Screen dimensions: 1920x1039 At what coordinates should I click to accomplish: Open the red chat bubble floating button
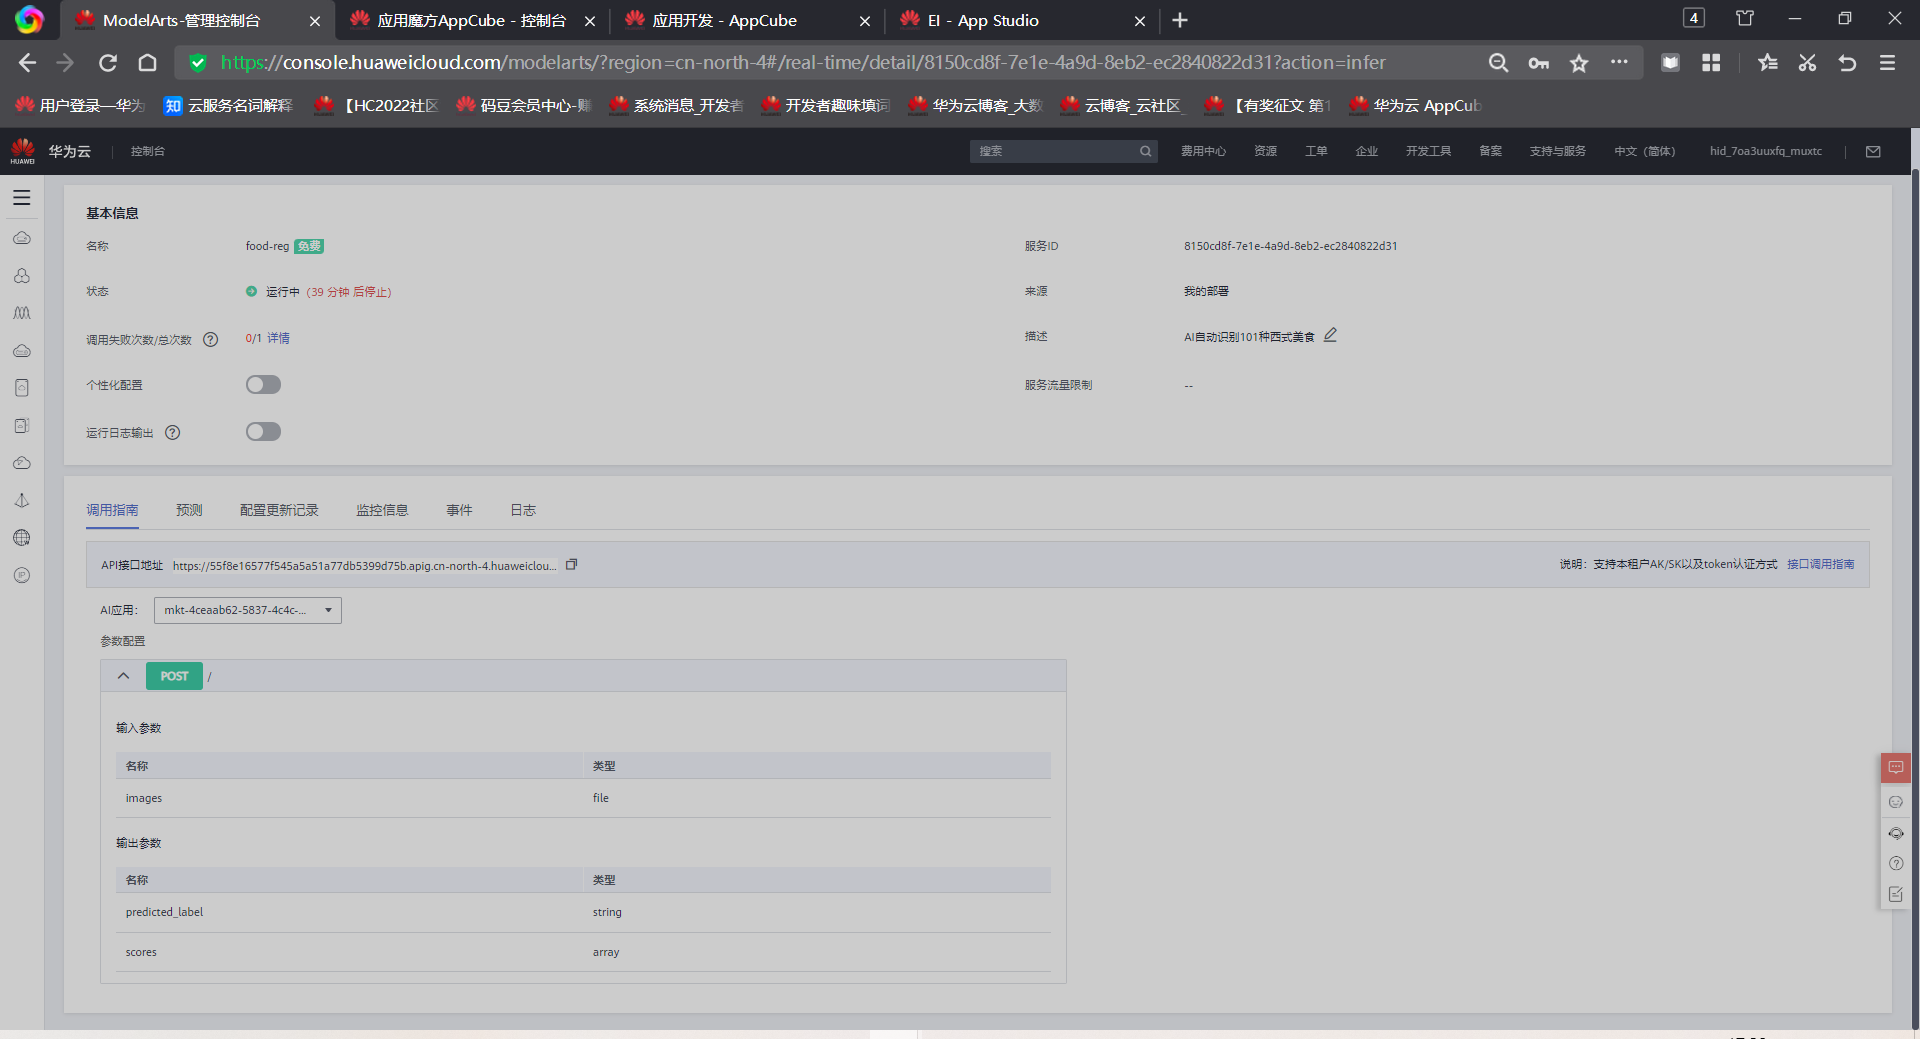1895,767
